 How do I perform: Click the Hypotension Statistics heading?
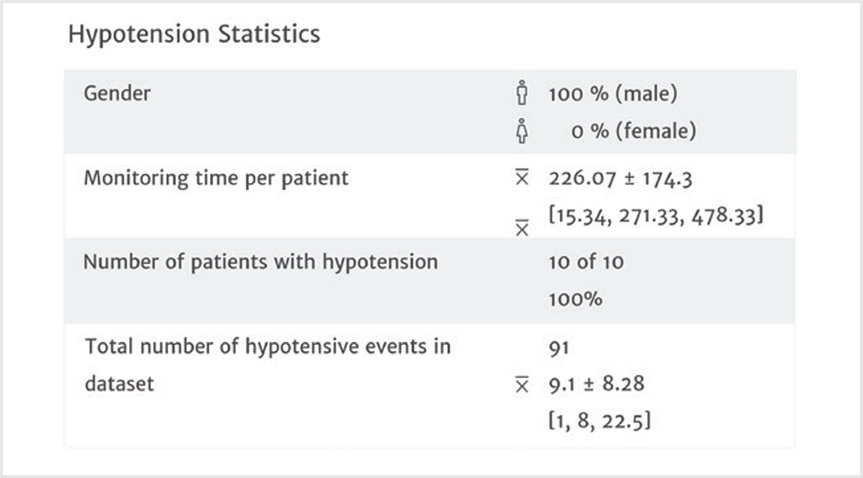coord(194,34)
